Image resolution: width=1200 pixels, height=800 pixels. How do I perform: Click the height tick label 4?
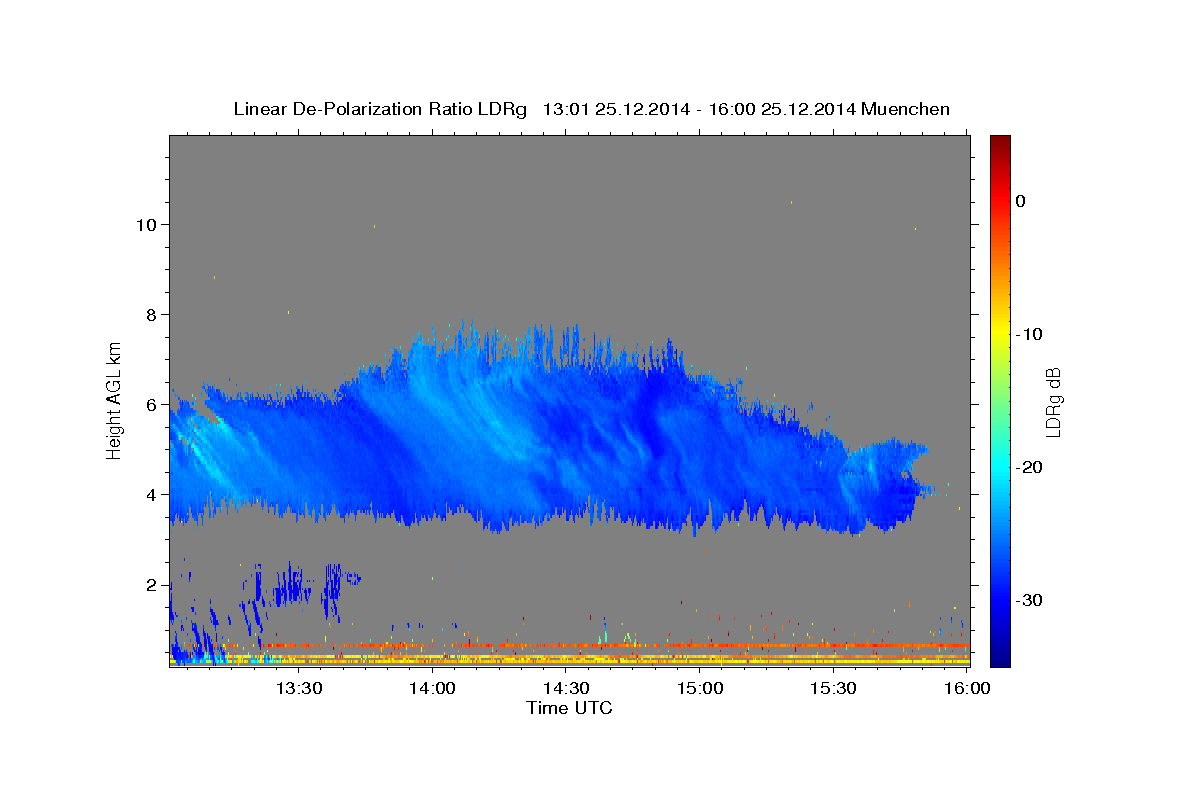(x=154, y=495)
